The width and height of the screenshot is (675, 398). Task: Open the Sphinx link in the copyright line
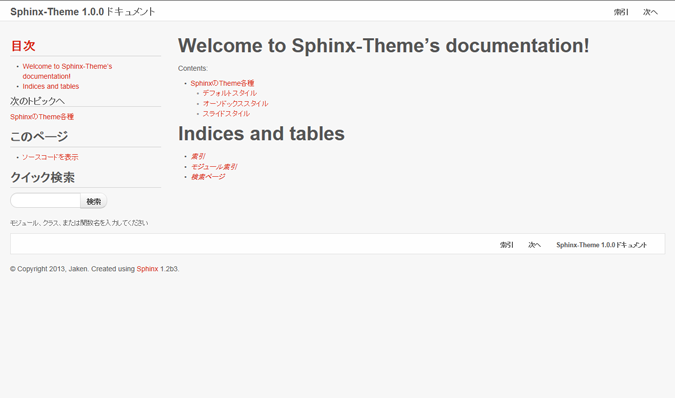147,269
